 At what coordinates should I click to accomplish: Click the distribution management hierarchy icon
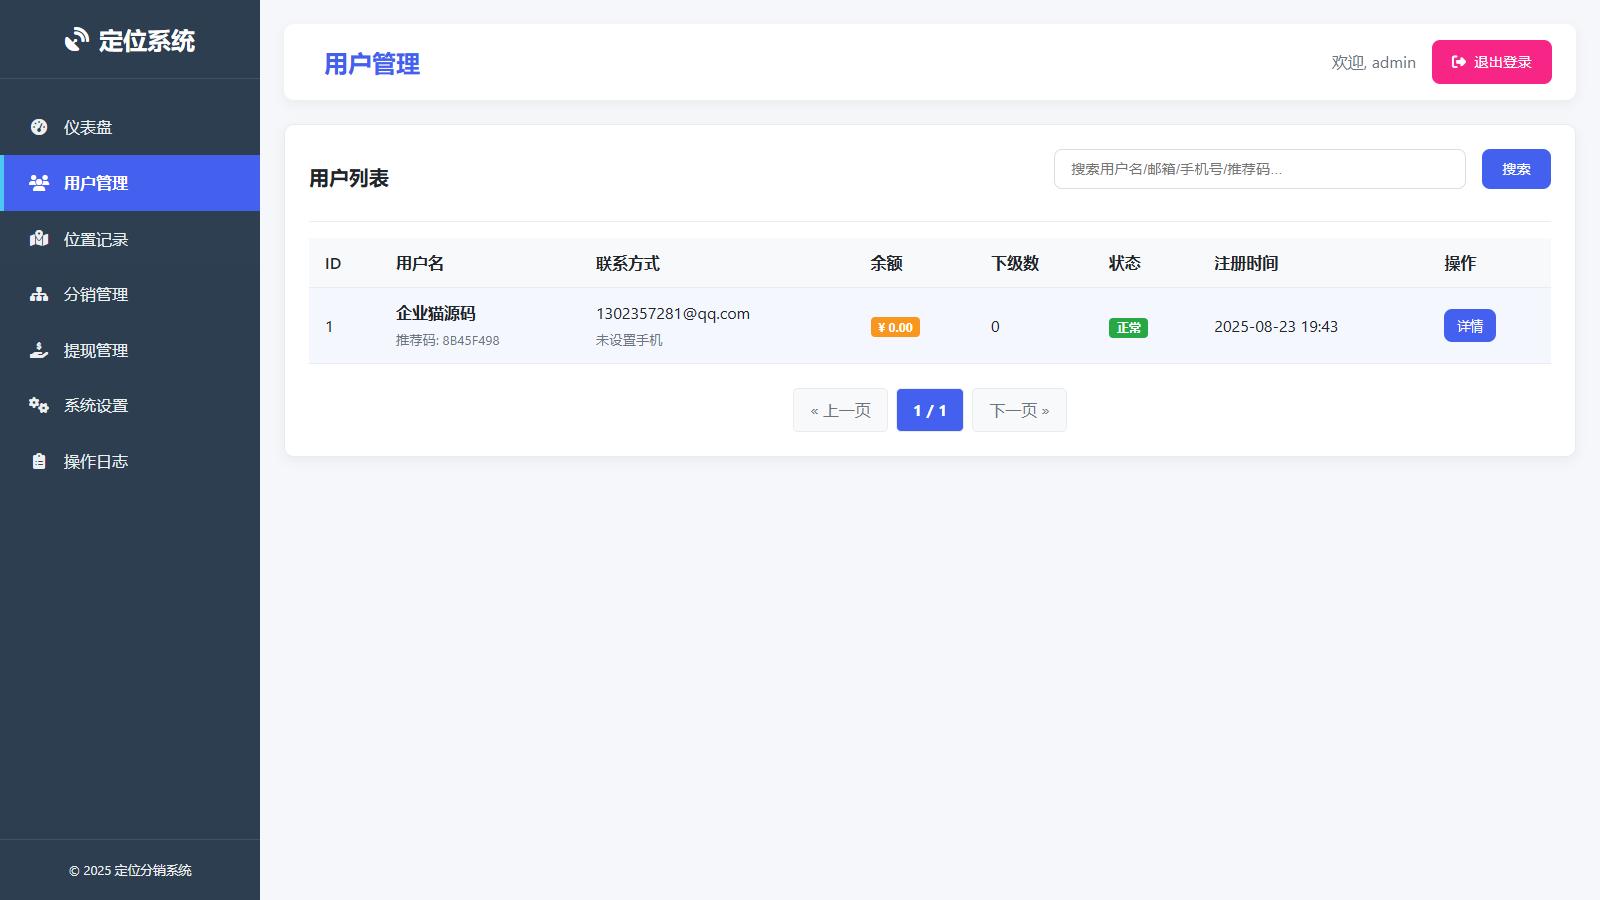tap(39, 294)
